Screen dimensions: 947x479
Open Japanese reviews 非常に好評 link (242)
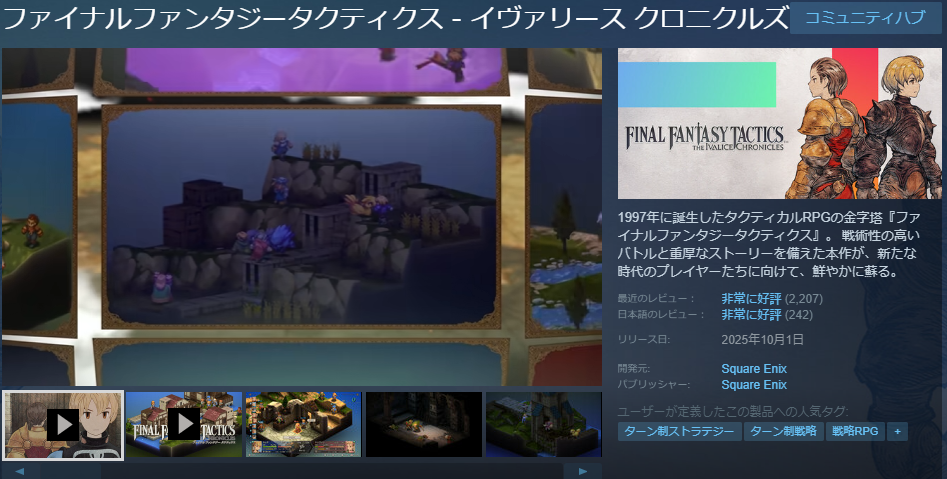pos(753,314)
